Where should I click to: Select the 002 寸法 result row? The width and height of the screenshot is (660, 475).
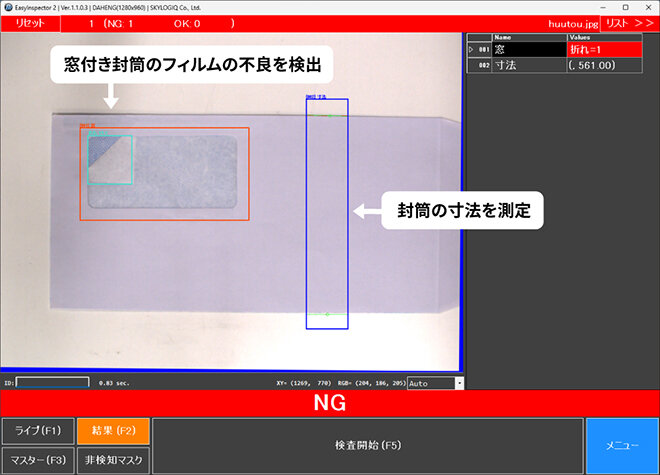(x=554, y=65)
